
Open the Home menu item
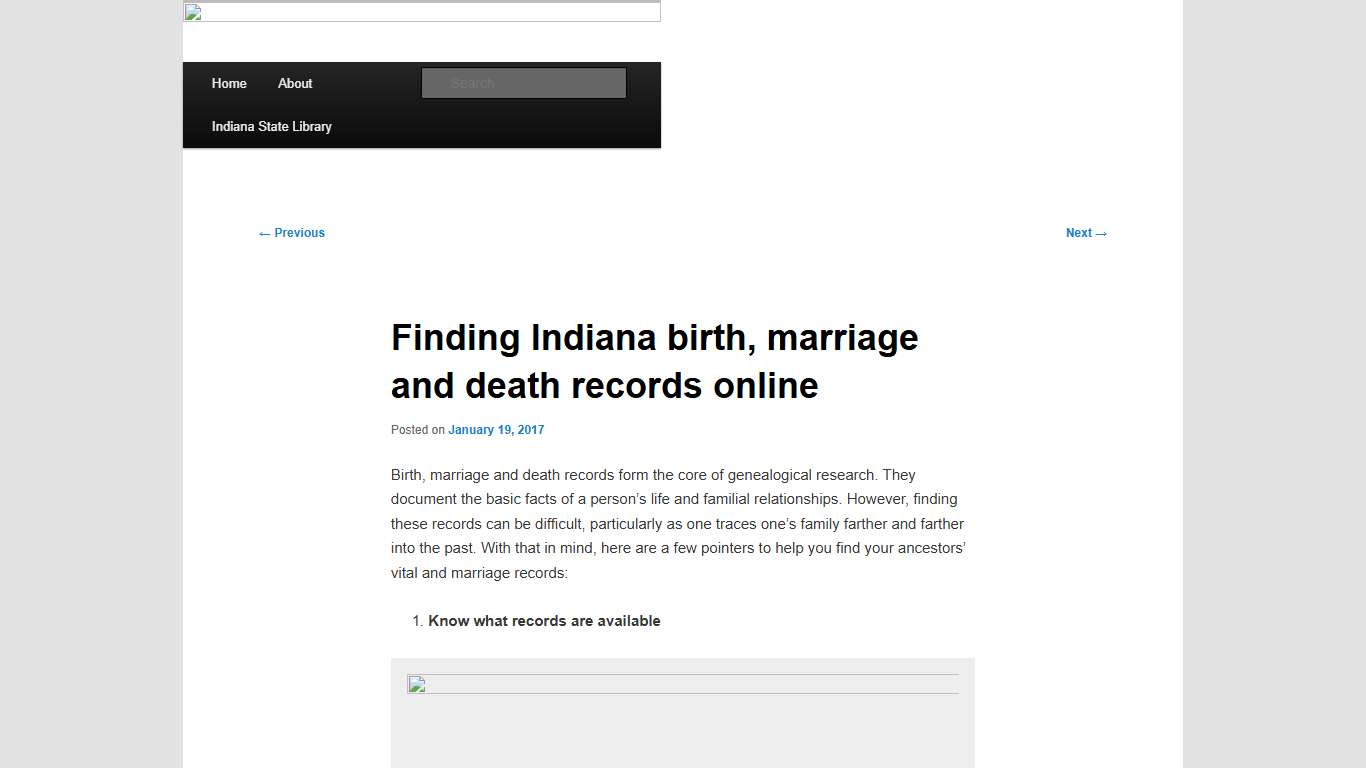click(229, 83)
